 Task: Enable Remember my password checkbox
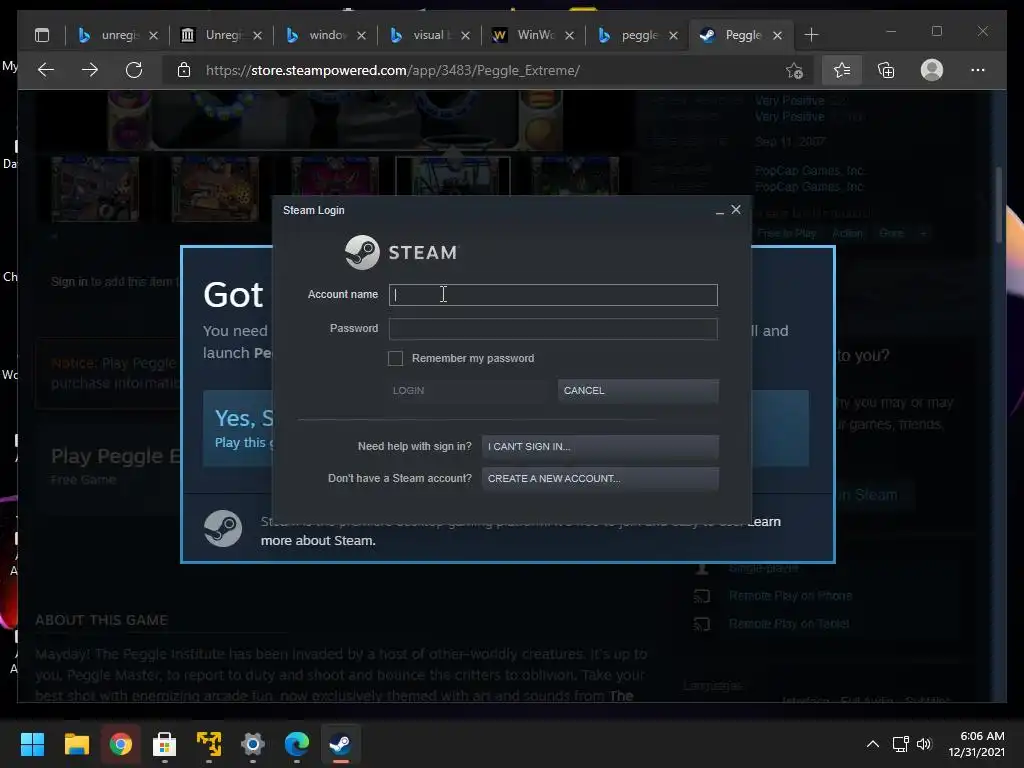click(395, 359)
